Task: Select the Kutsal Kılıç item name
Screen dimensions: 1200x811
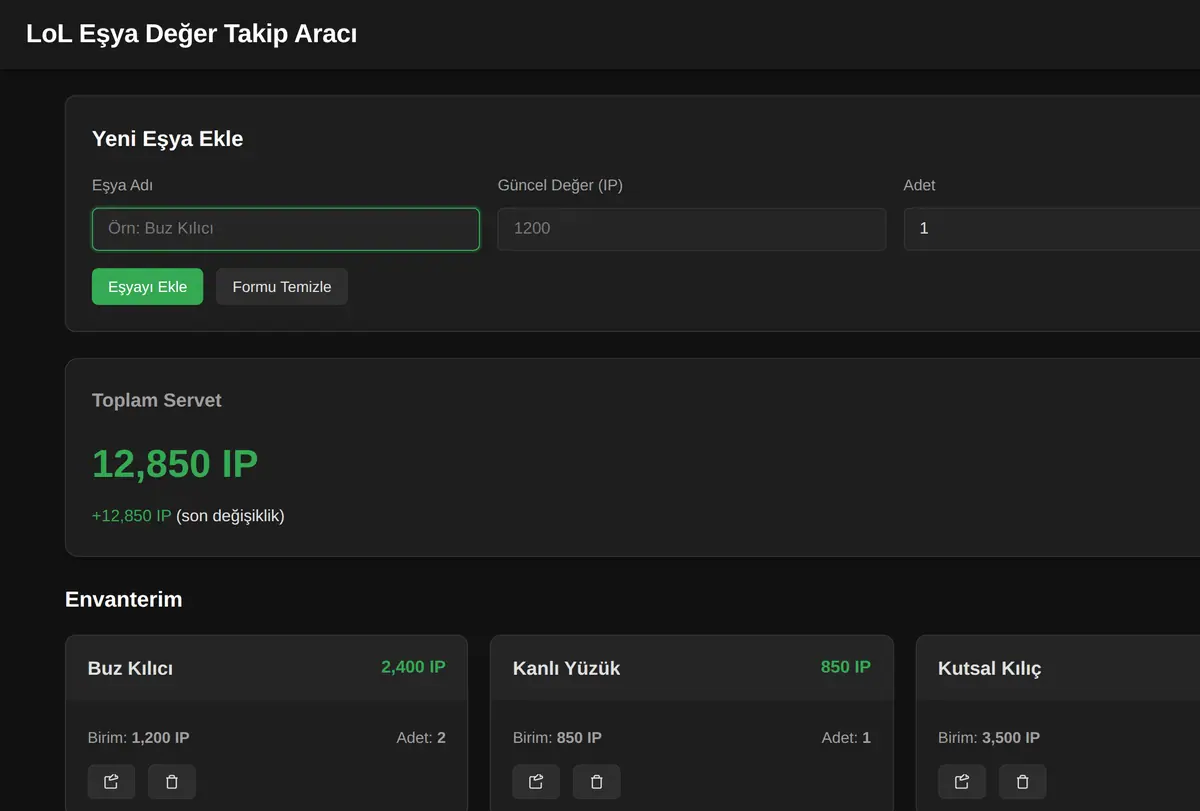Action: coord(990,669)
